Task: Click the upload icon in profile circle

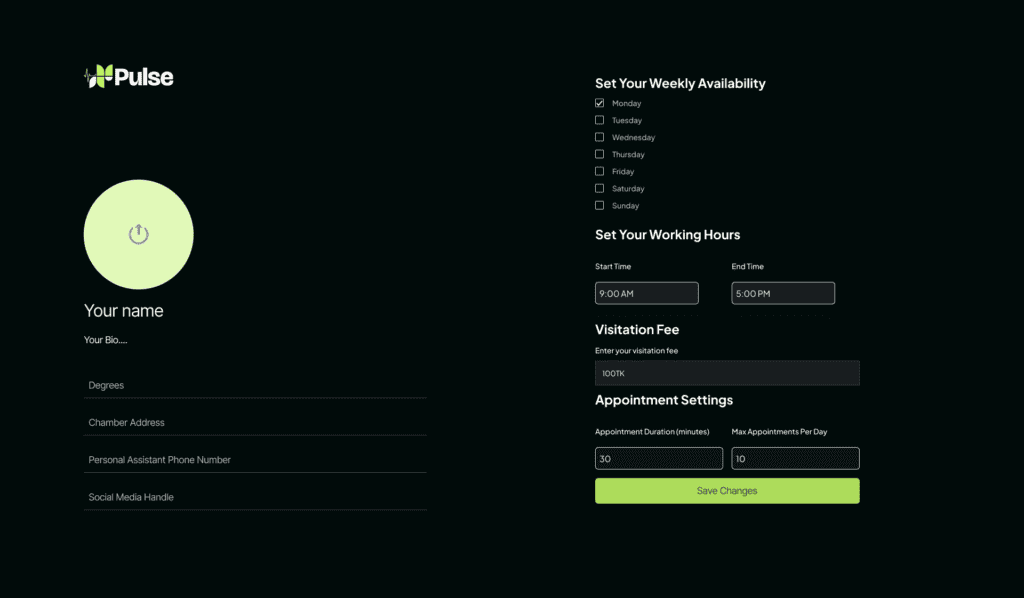Action: (x=139, y=235)
